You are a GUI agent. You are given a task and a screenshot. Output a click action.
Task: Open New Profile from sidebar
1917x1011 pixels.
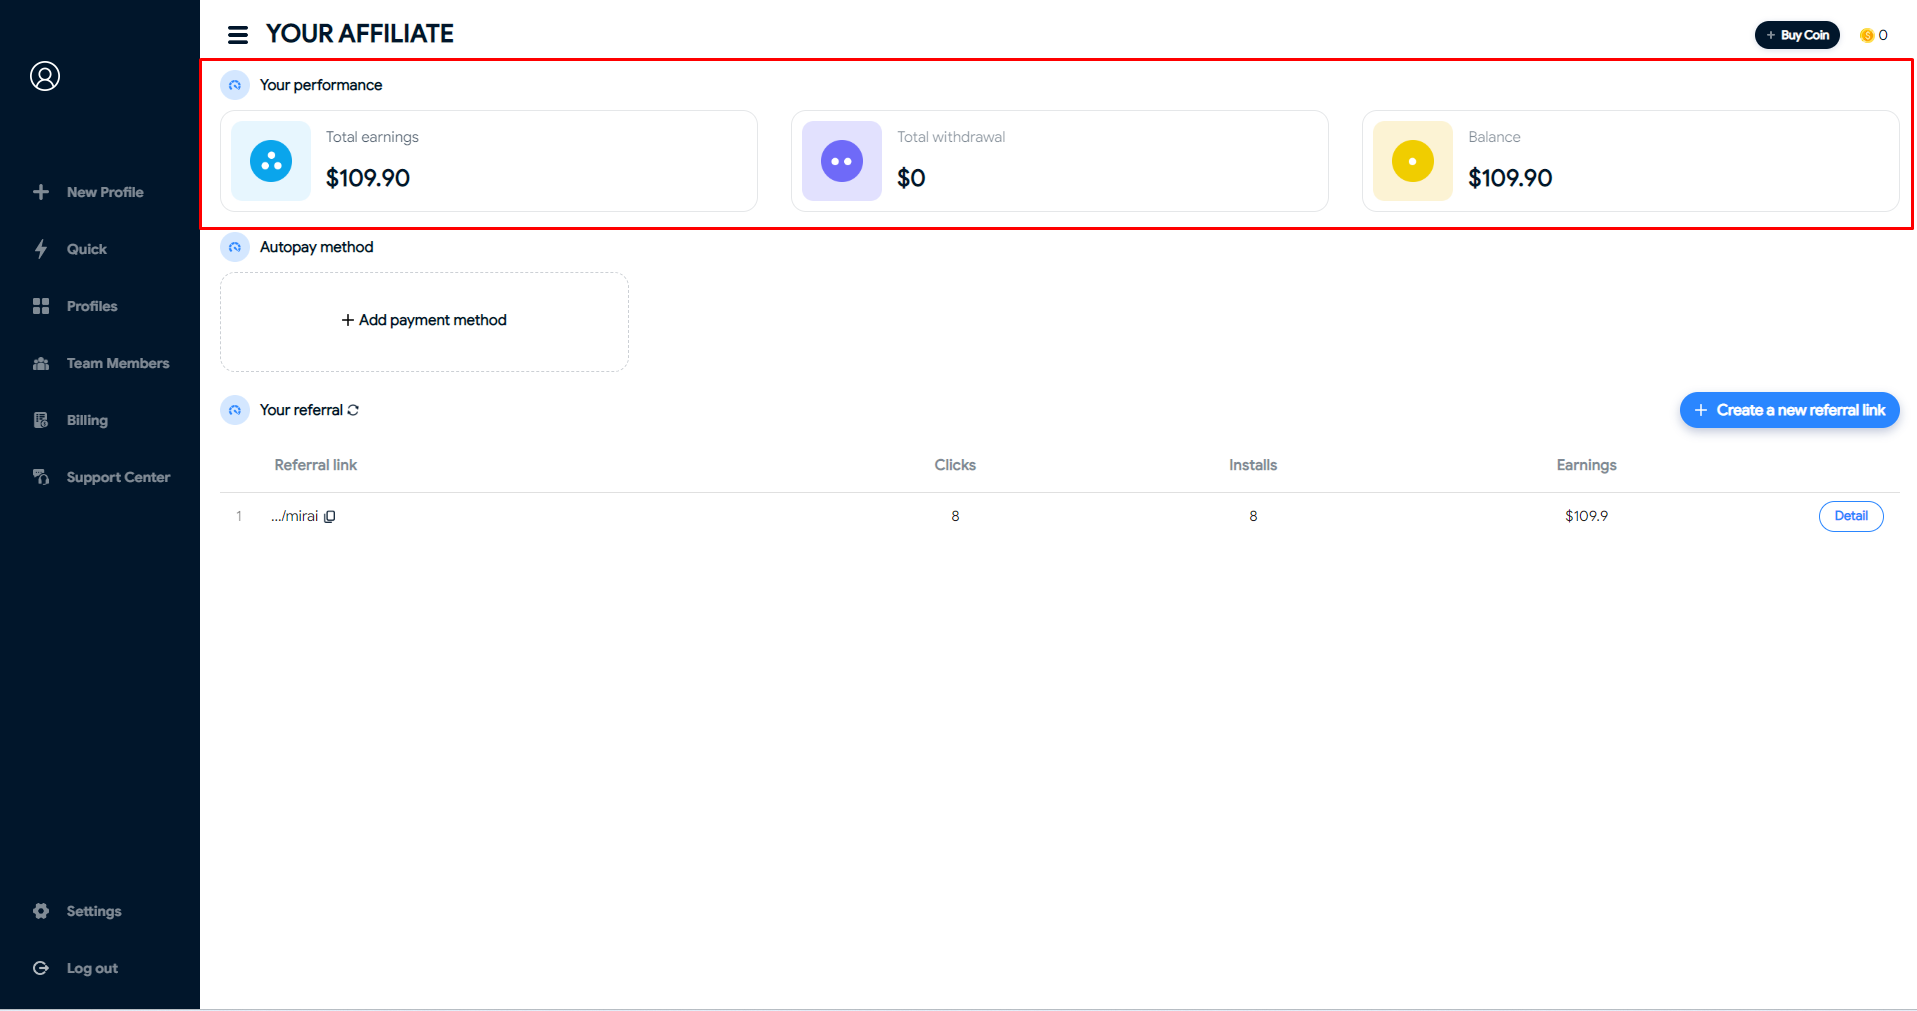104,192
